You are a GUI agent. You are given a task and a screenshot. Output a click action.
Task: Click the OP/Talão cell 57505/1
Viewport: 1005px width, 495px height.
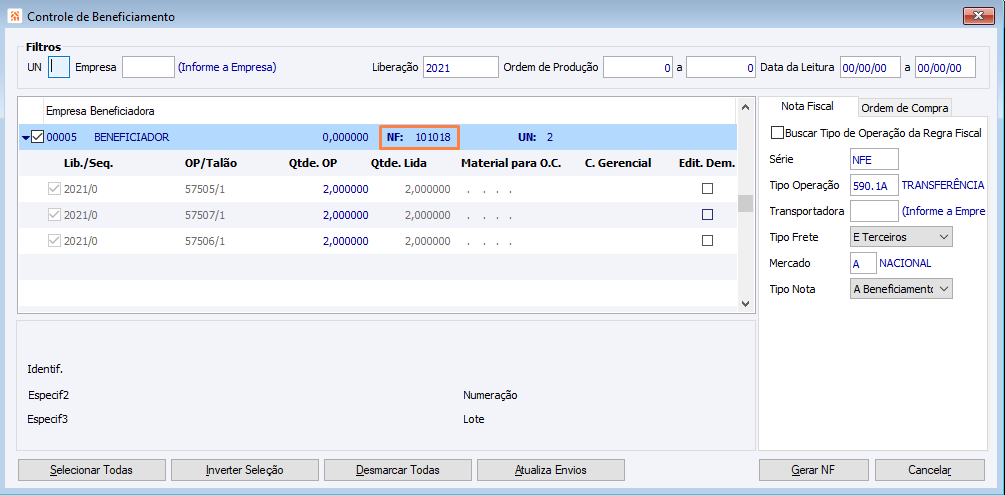tap(204, 189)
